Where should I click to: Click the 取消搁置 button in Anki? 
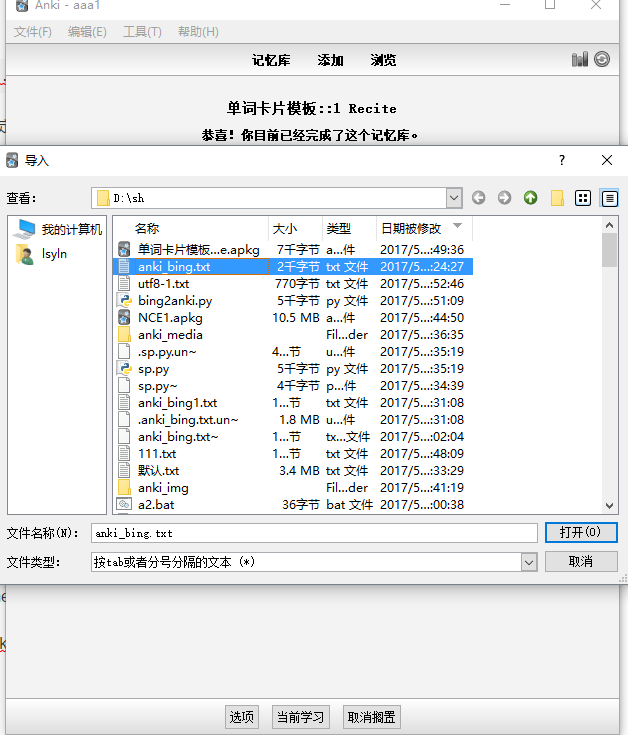(x=372, y=717)
